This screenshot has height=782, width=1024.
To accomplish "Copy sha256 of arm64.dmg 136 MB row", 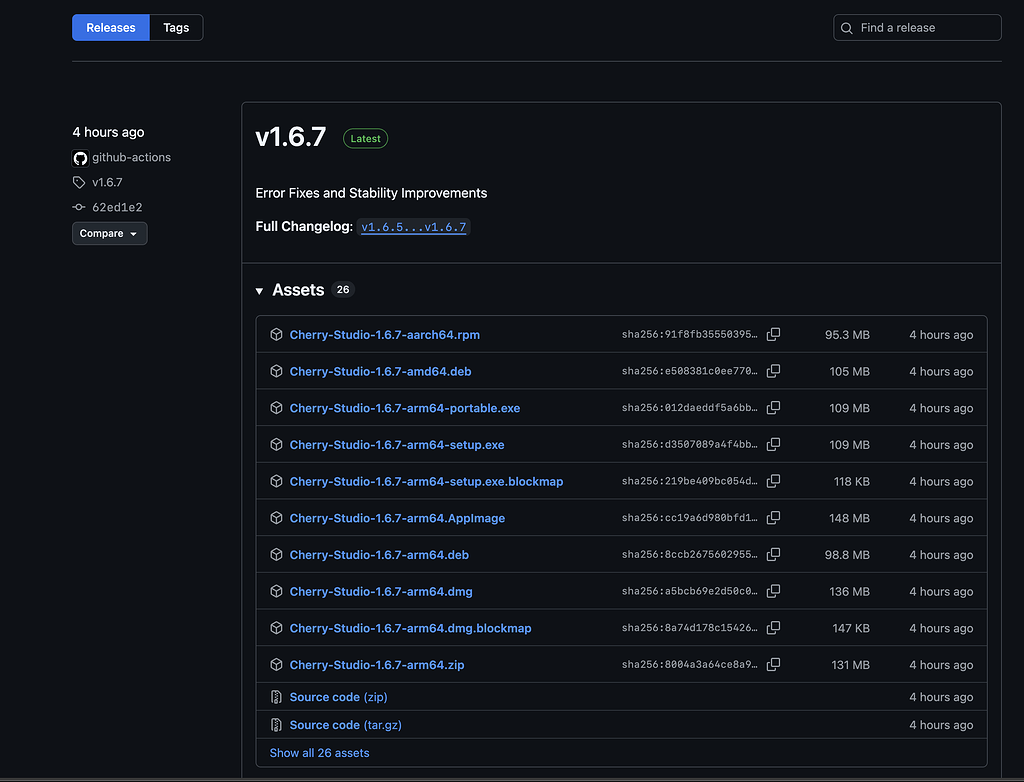I will point(773,591).
